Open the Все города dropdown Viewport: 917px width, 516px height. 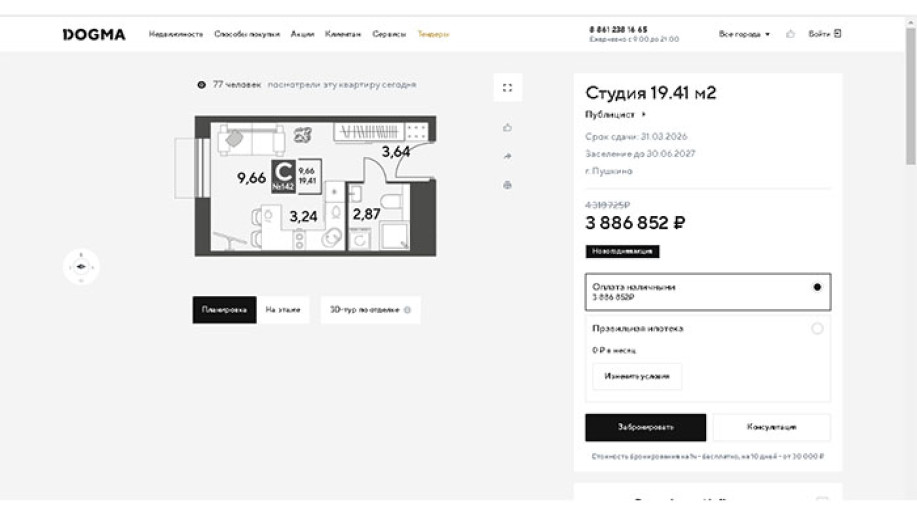[x=744, y=34]
